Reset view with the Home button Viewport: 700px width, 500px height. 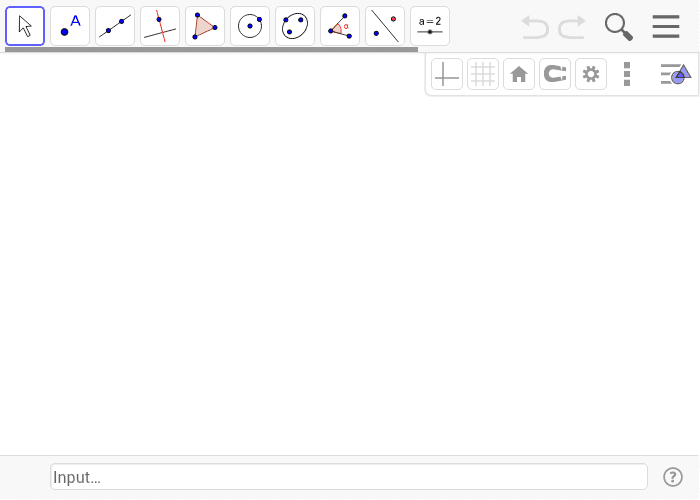pyautogui.click(x=519, y=74)
